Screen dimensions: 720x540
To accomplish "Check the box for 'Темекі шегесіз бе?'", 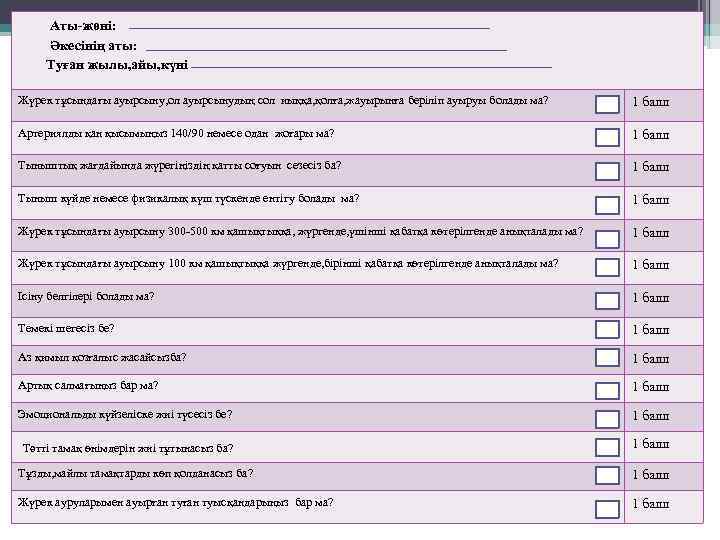I will [x=607, y=330].
